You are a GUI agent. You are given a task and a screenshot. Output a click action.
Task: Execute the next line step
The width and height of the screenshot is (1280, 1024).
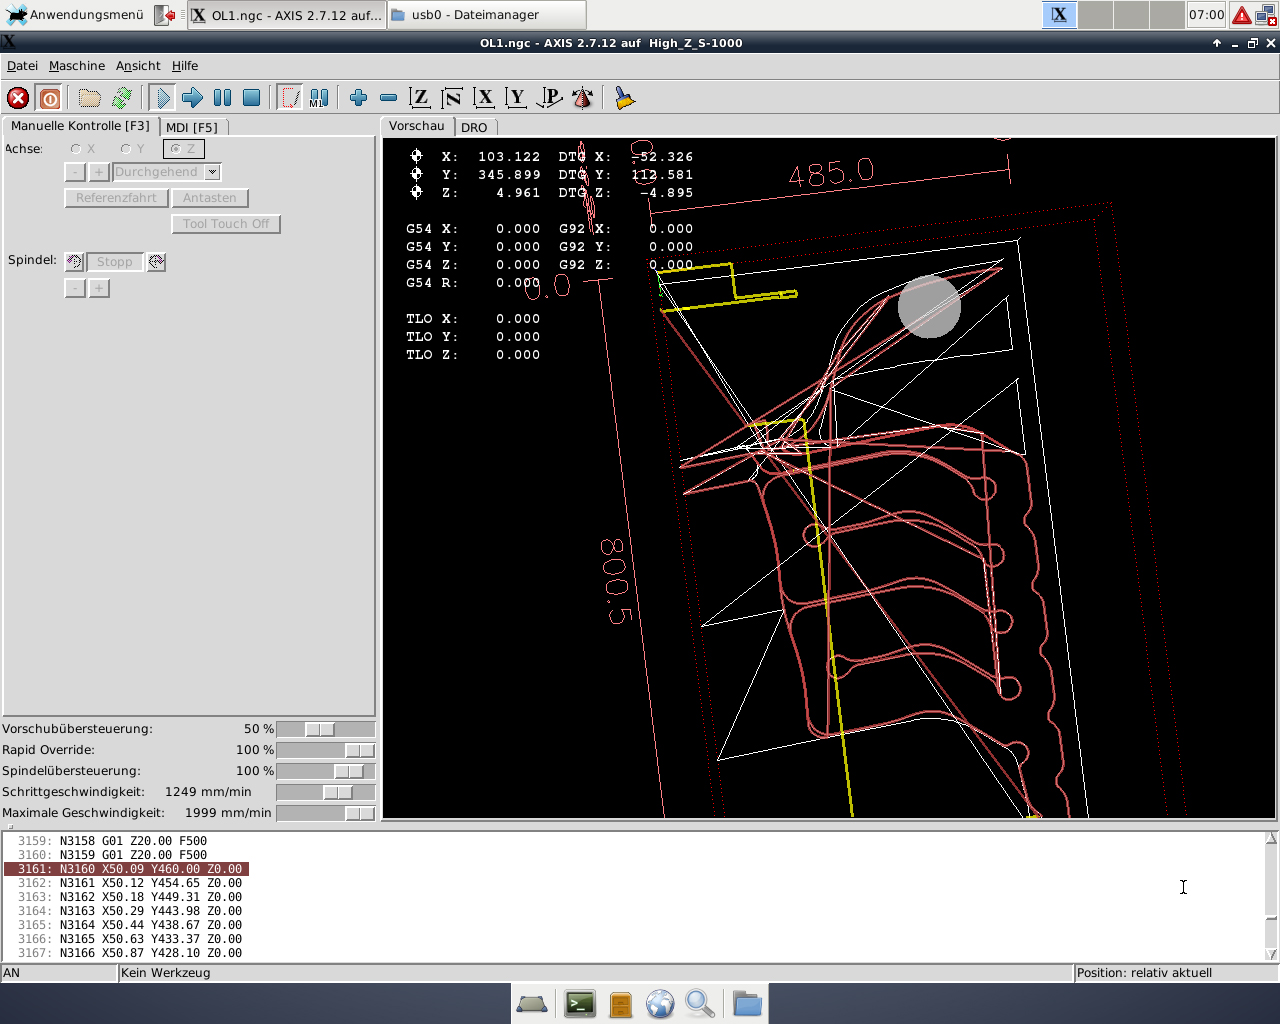(x=193, y=98)
